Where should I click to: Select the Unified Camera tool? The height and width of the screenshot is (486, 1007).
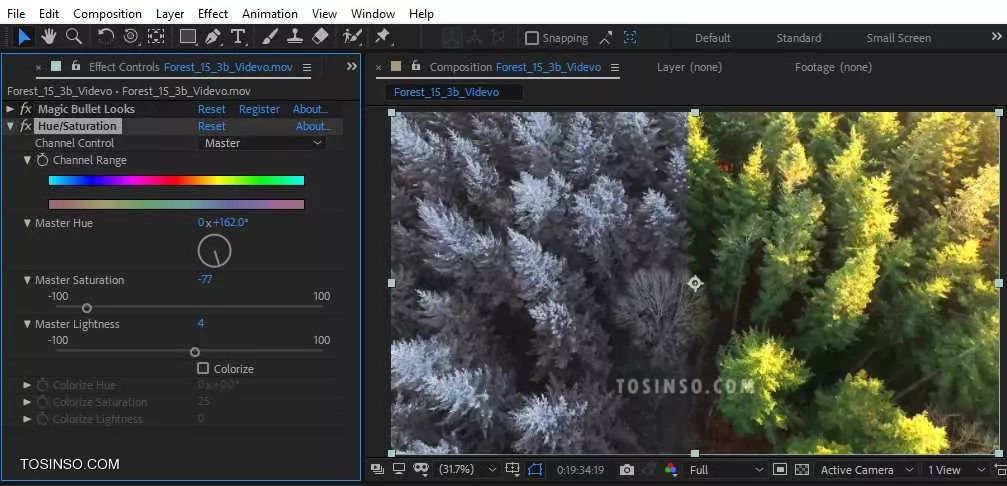131,37
